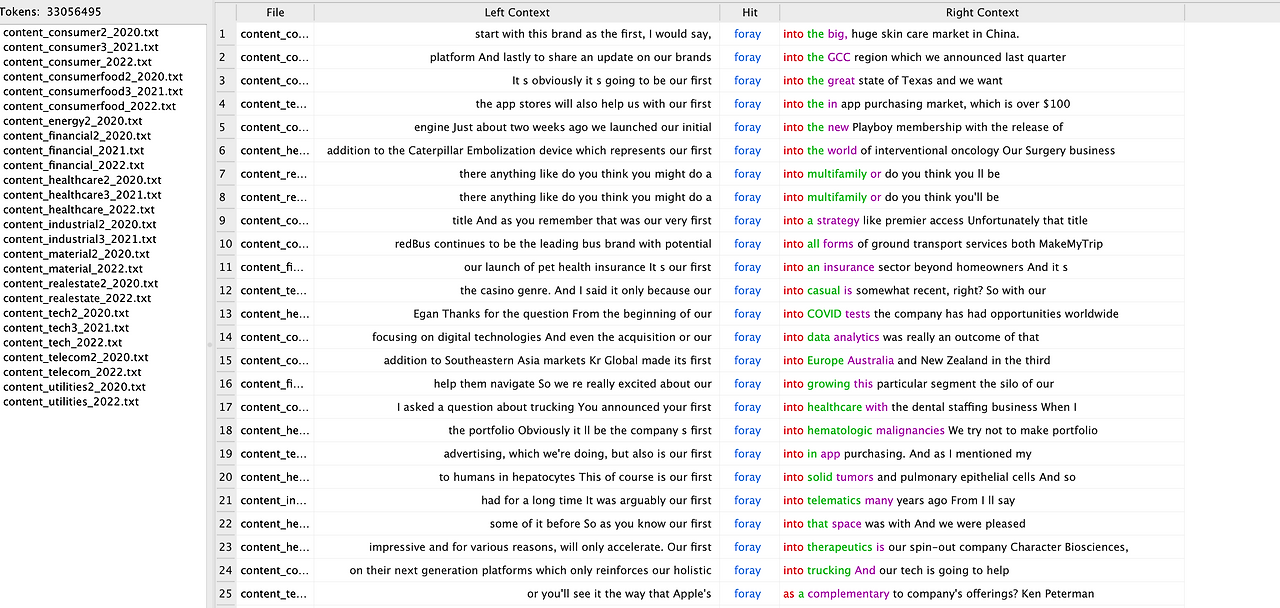The width and height of the screenshot is (1280, 608).
Task: Click the 'foray' hit in row 13
Action: [748, 314]
